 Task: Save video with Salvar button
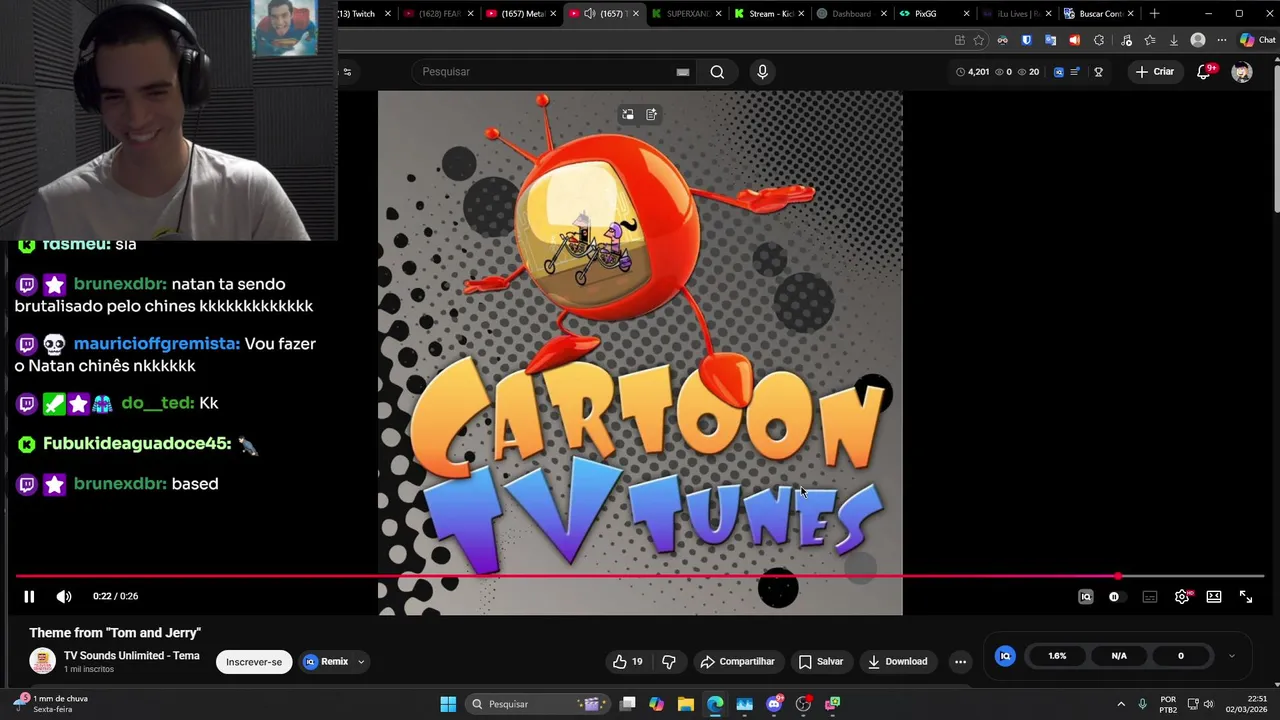coord(821,662)
